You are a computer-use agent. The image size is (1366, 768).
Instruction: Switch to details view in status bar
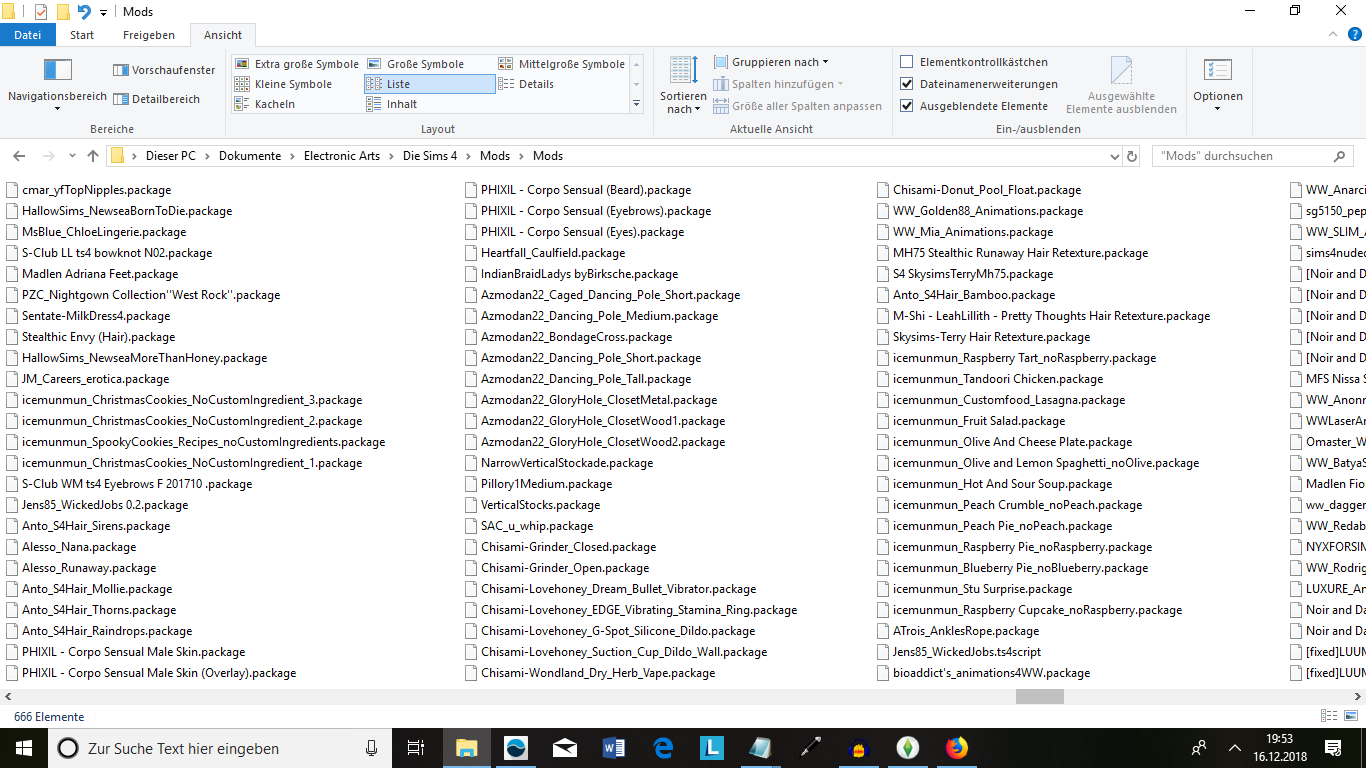1329,716
